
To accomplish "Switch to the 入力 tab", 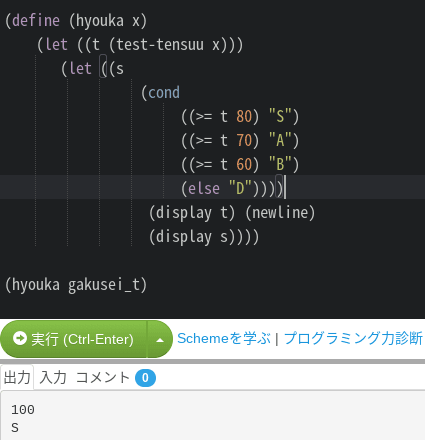I will pos(53,378).
